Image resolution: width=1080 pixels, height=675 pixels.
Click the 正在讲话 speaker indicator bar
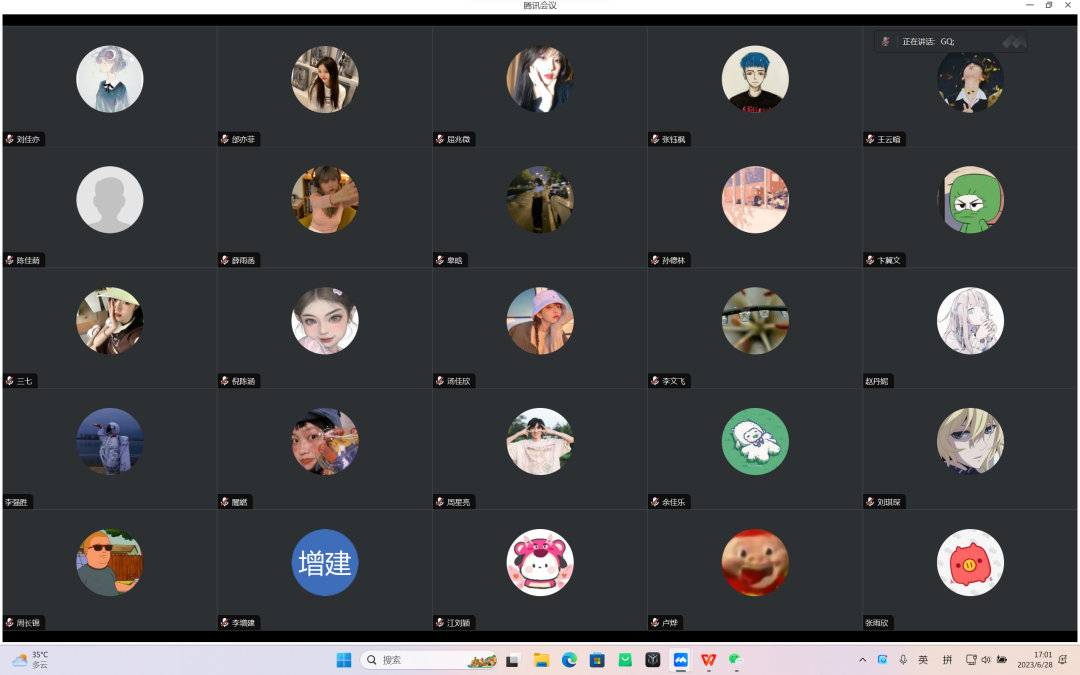point(950,41)
